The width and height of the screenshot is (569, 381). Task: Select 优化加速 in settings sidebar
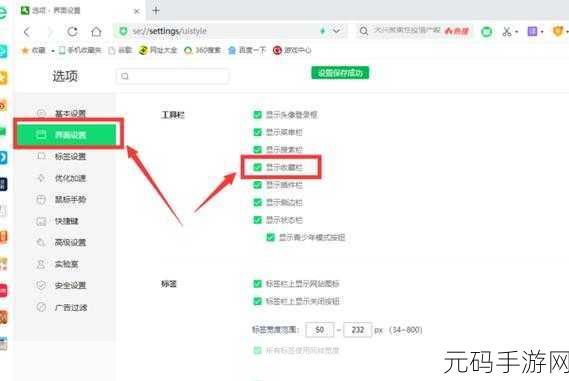coord(65,178)
